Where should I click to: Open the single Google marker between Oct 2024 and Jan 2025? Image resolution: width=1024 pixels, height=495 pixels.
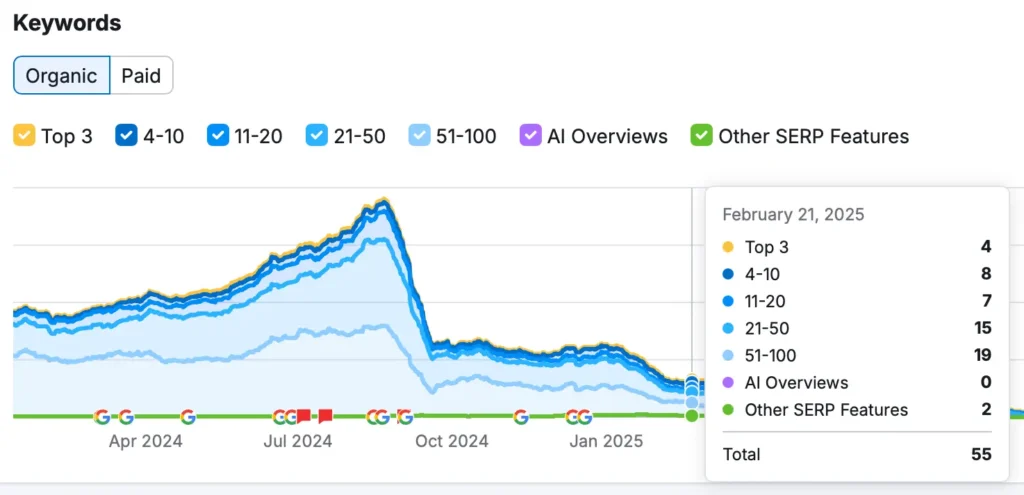(x=520, y=417)
